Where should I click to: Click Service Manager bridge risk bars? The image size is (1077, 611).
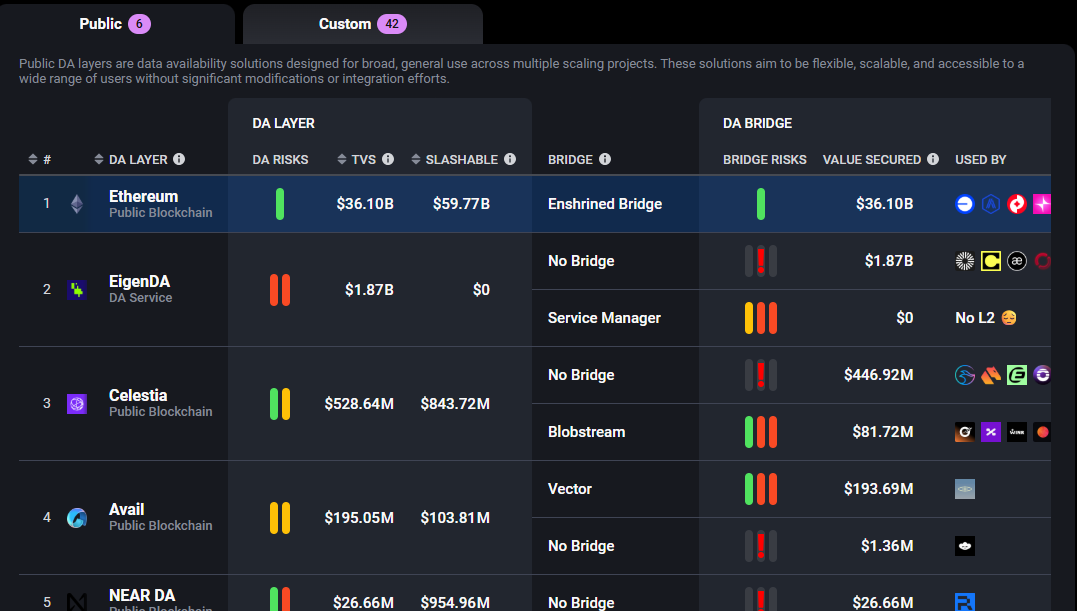(x=761, y=318)
